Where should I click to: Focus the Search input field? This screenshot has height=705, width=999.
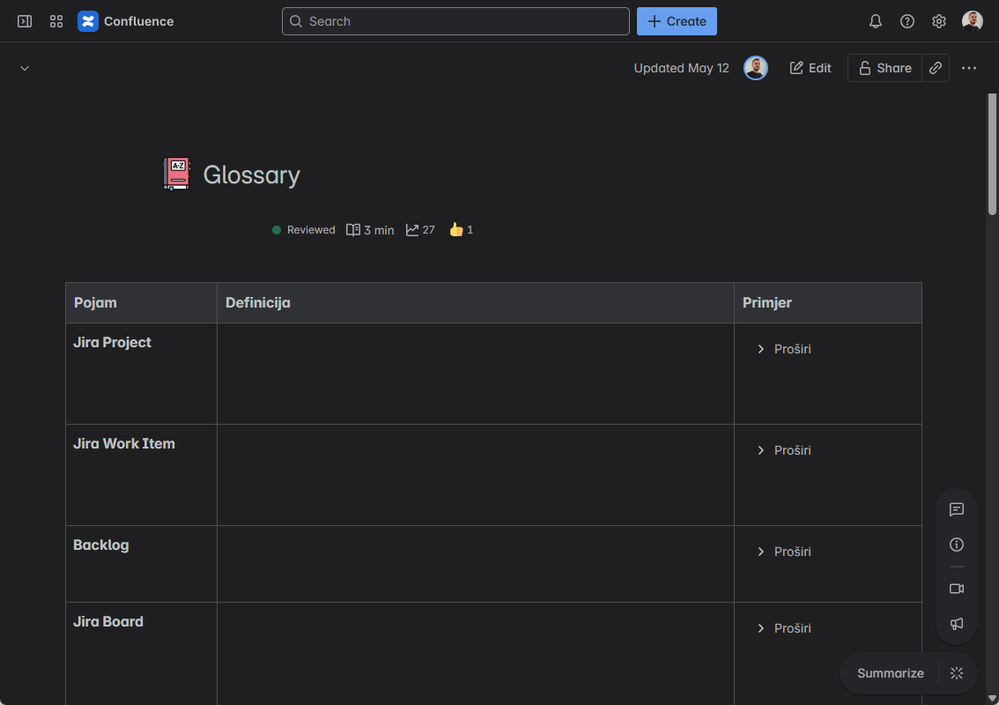[456, 21]
